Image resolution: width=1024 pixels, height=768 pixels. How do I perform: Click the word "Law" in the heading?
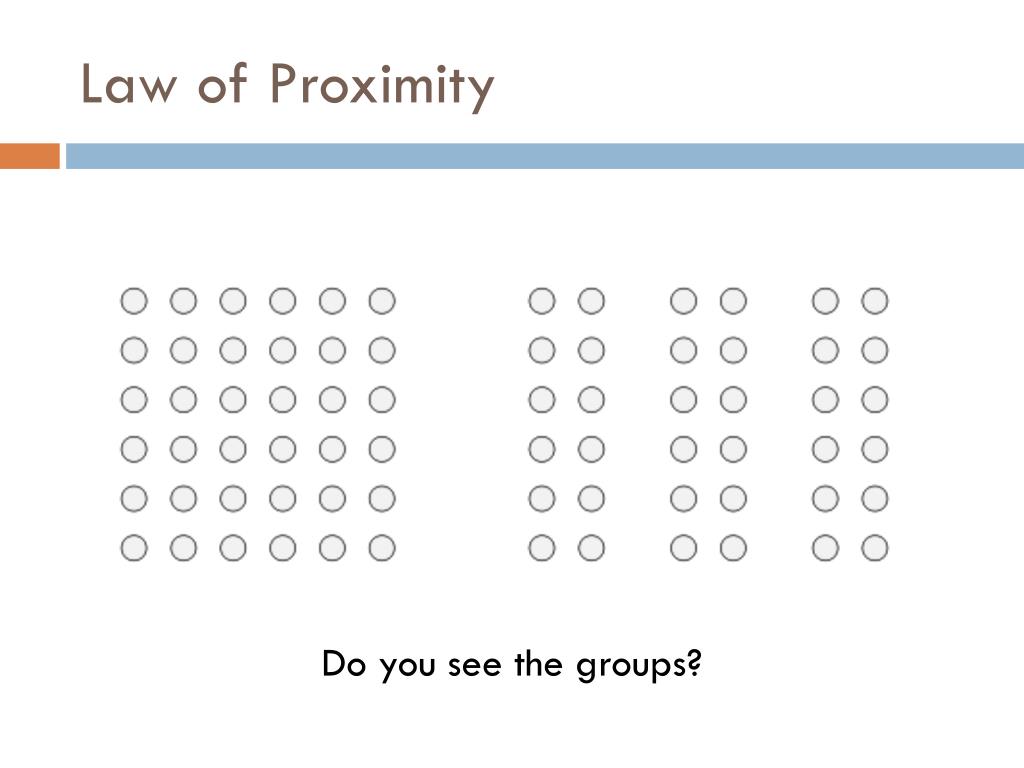[x=129, y=84]
